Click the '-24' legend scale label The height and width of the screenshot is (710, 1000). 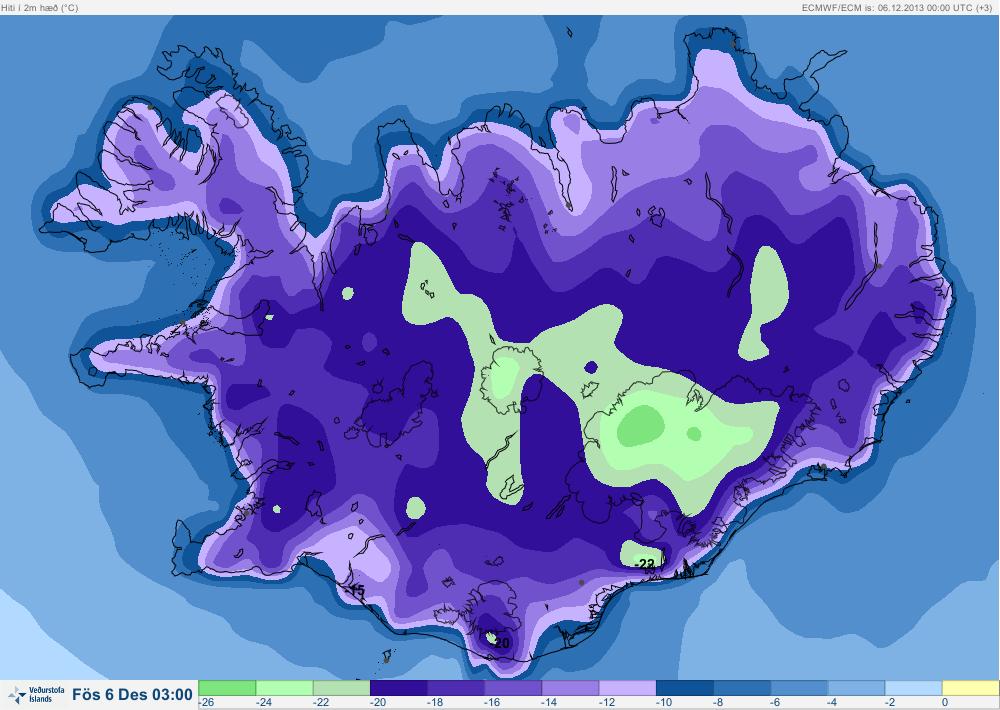coord(263,702)
